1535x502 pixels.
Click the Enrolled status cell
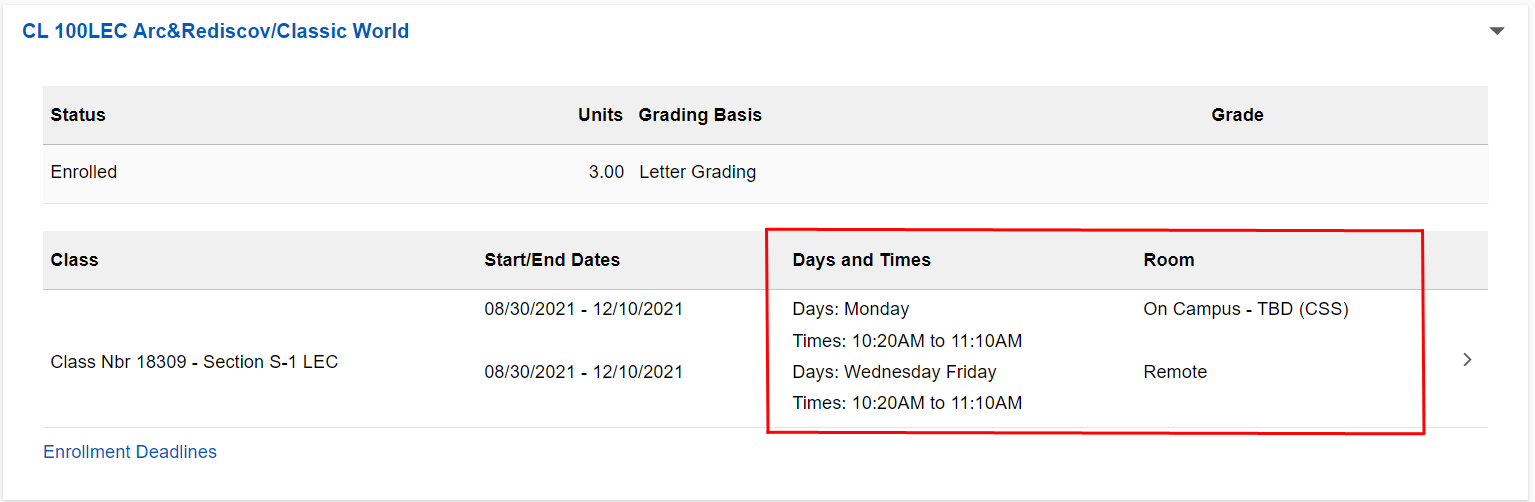pos(84,172)
